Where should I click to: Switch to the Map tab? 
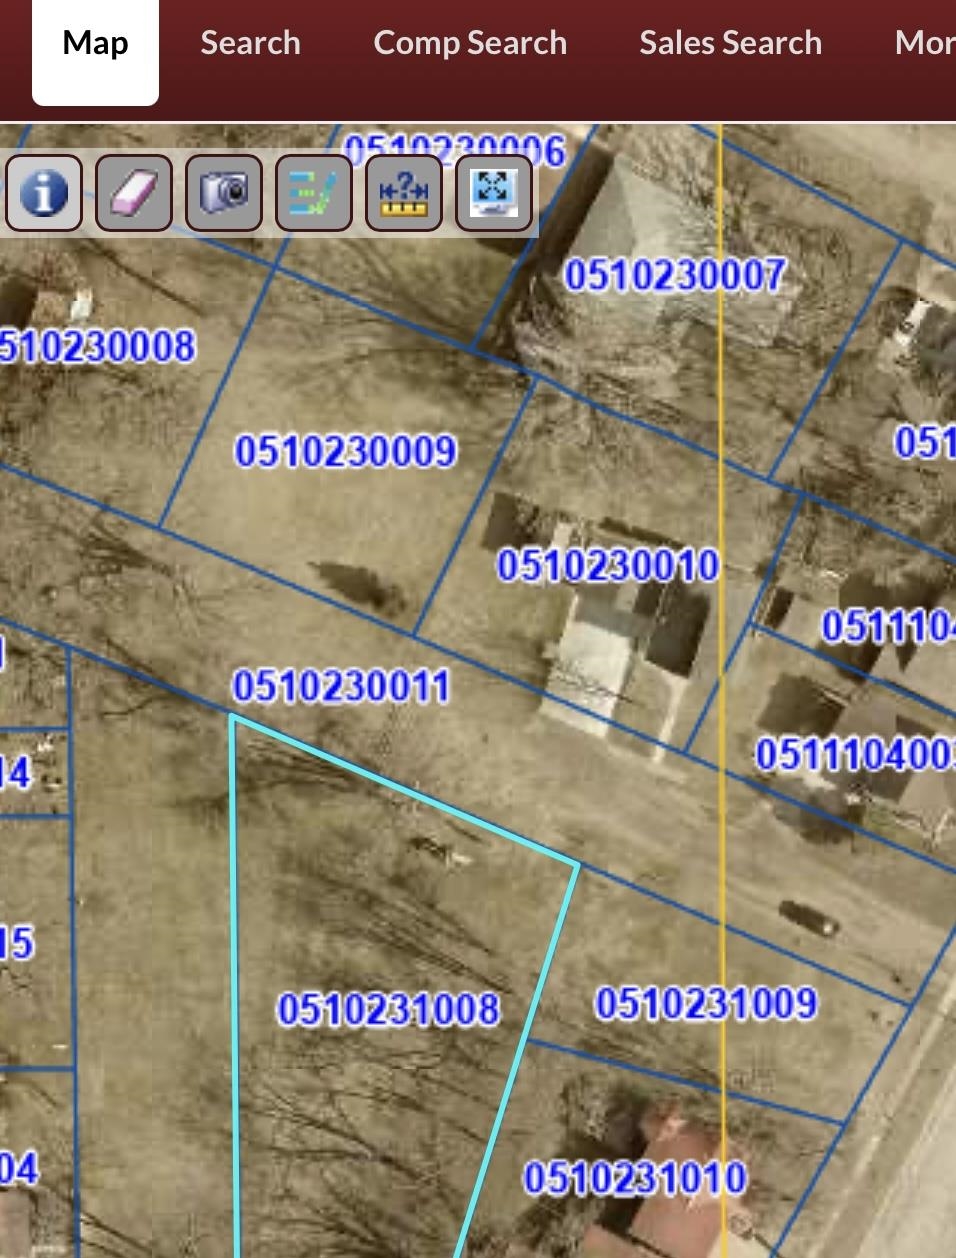[95, 44]
